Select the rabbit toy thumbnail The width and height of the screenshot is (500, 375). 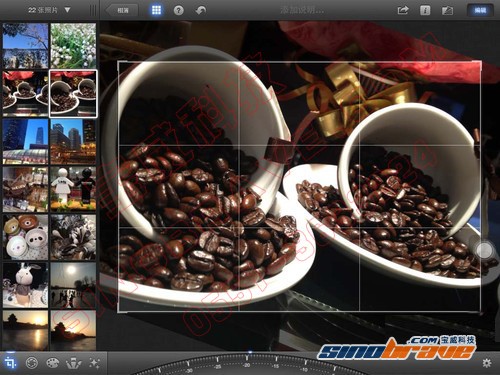click(25, 285)
